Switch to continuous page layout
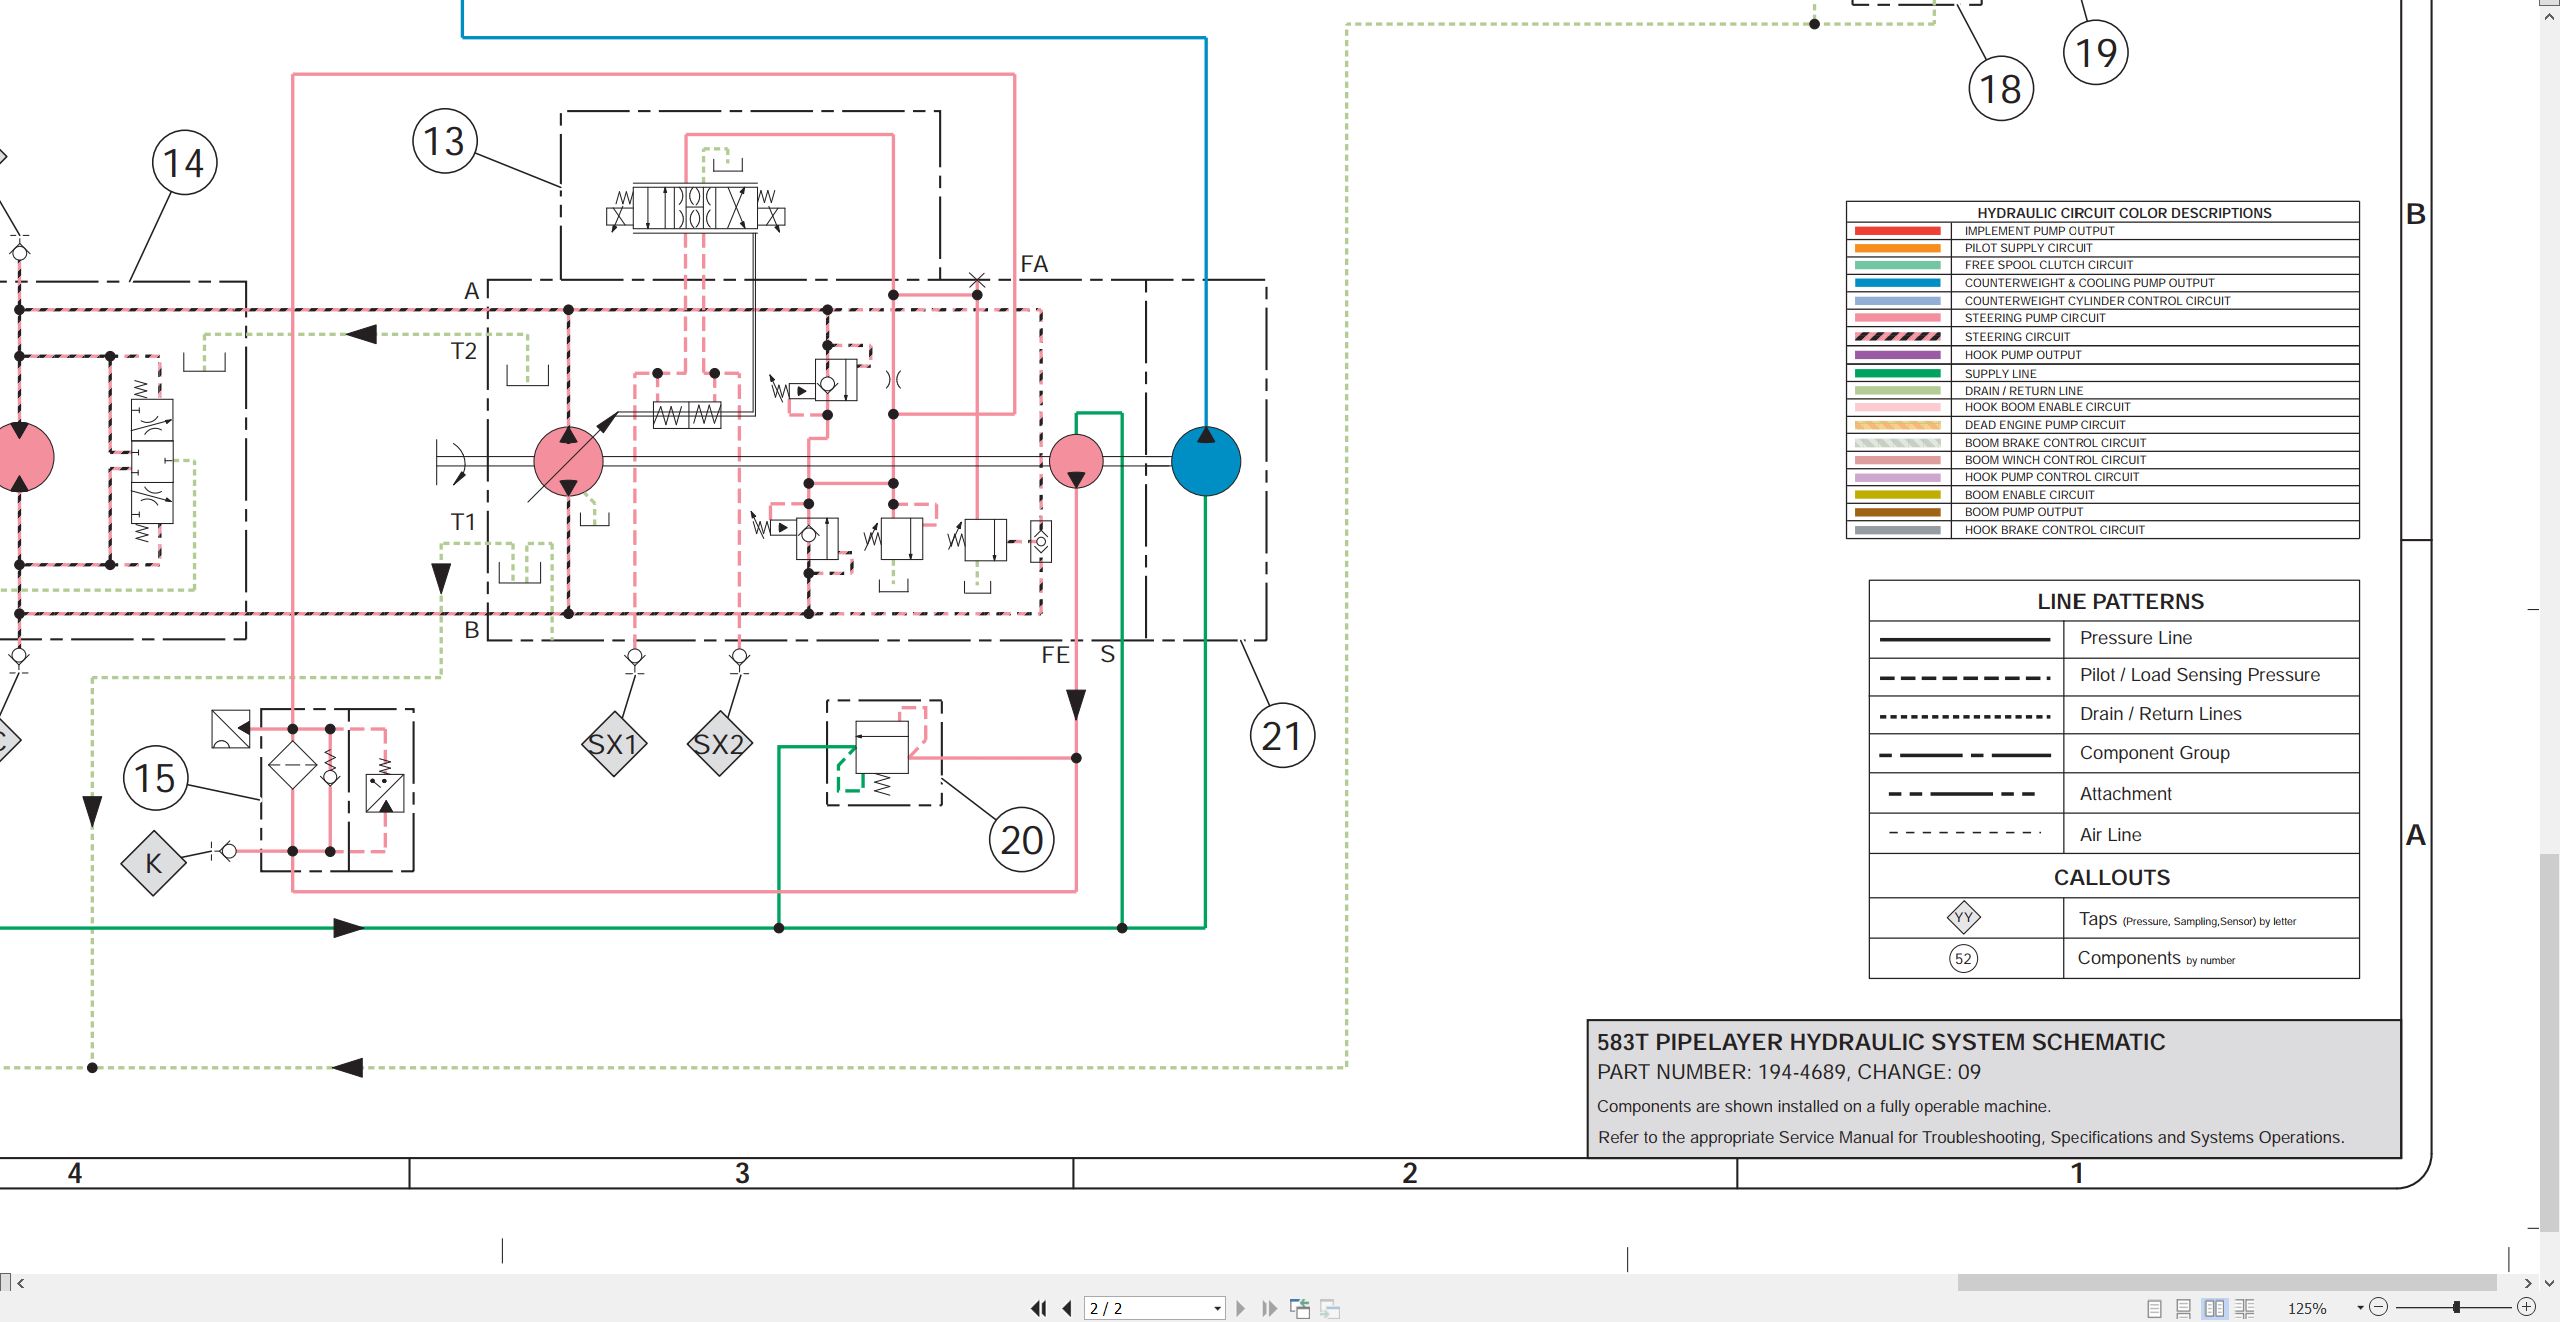Viewport: 2560px width, 1322px height. tap(2184, 1308)
